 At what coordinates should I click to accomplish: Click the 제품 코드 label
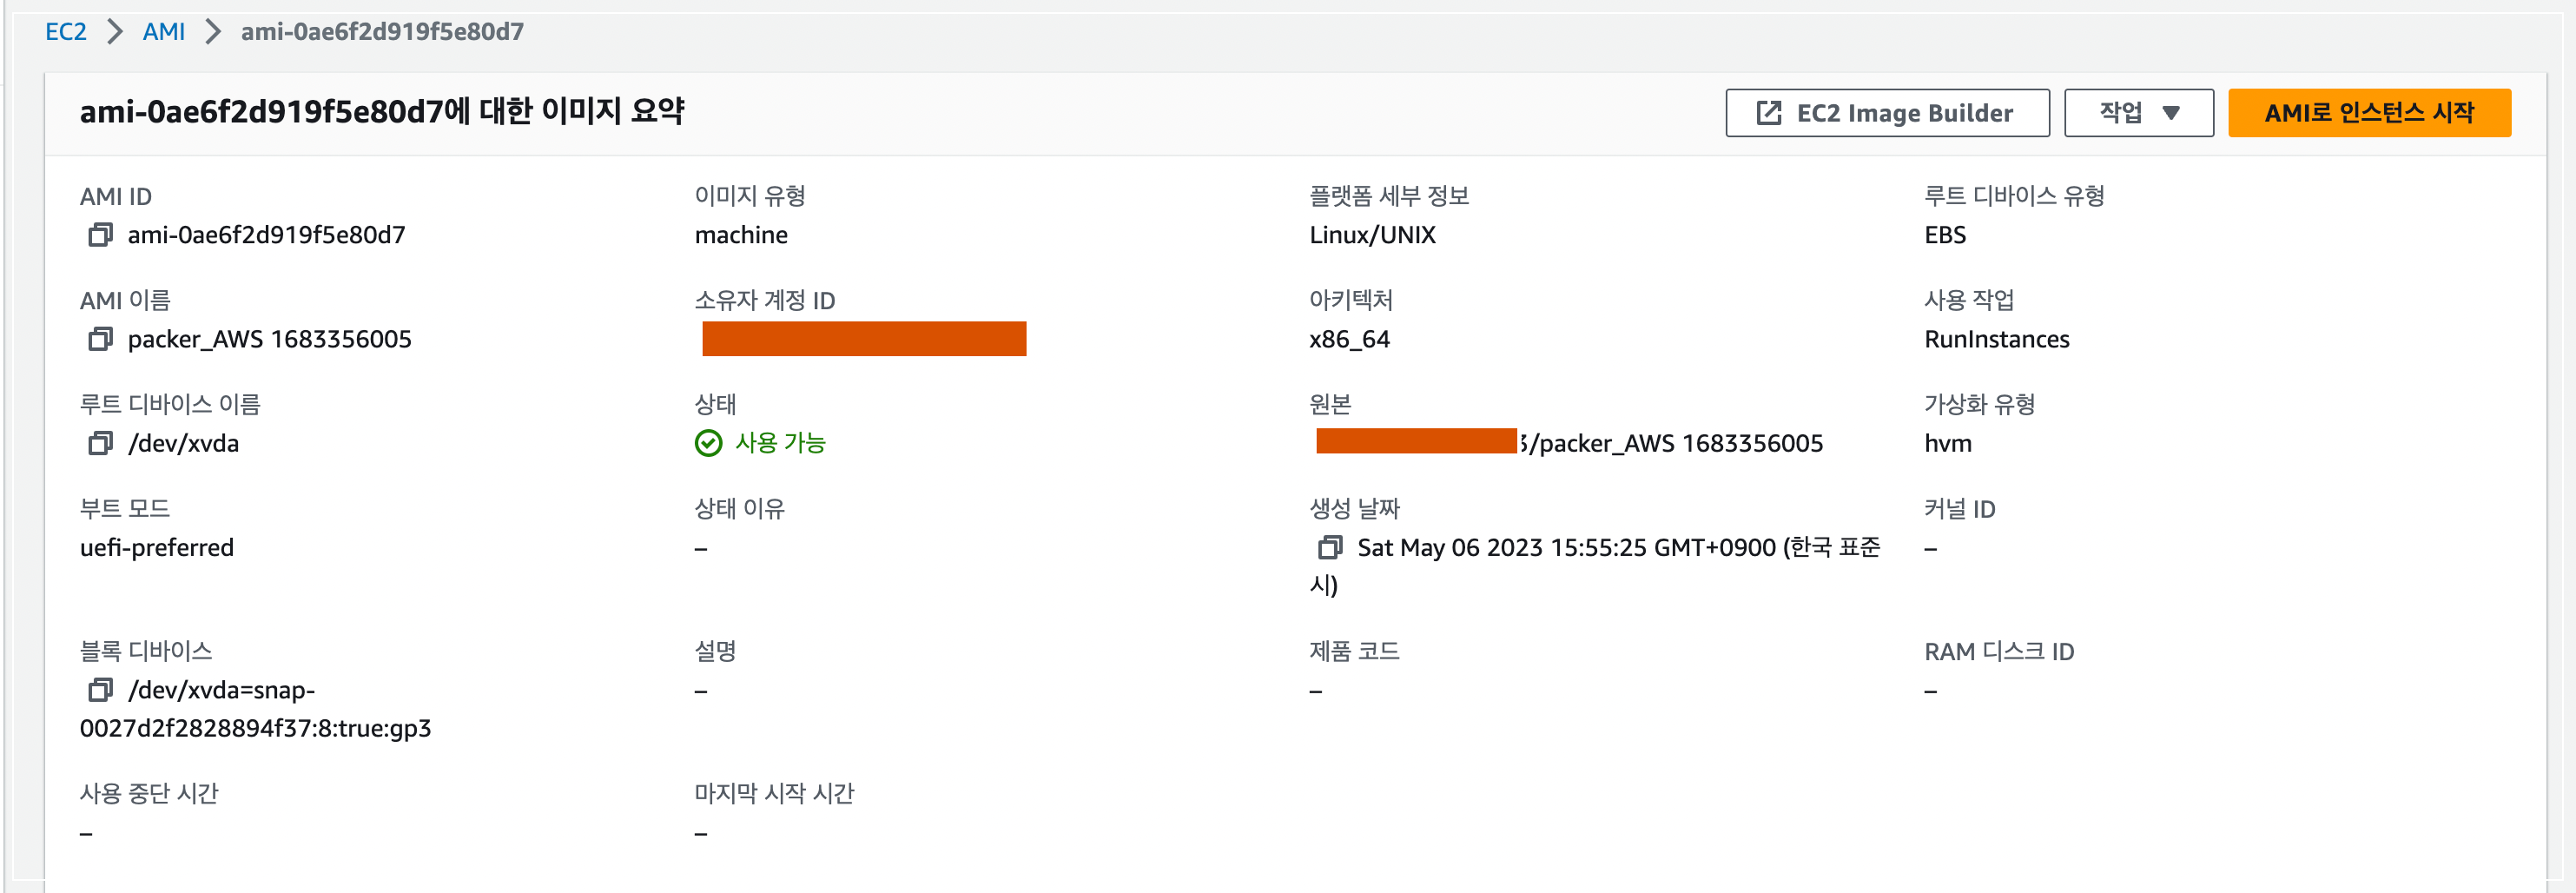[x=1354, y=652]
